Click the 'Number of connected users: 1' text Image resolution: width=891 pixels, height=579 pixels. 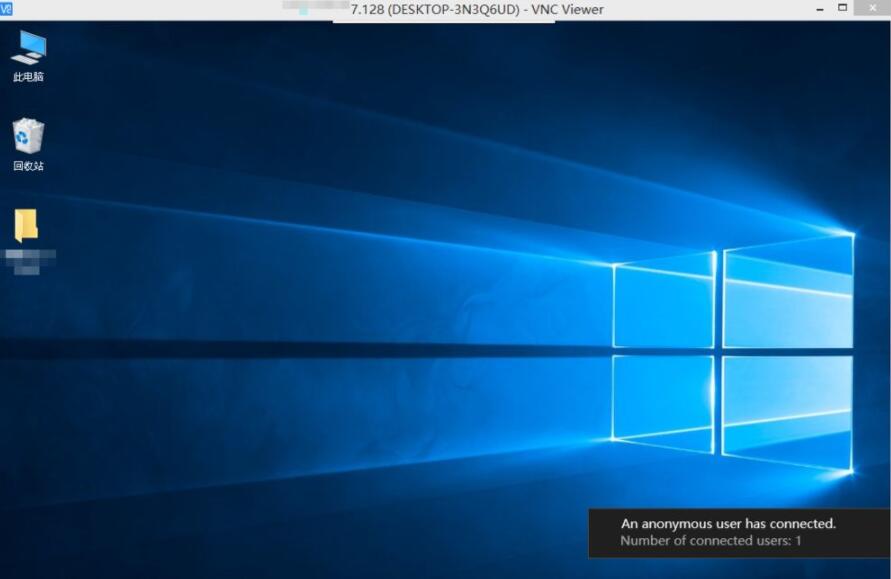click(x=710, y=540)
